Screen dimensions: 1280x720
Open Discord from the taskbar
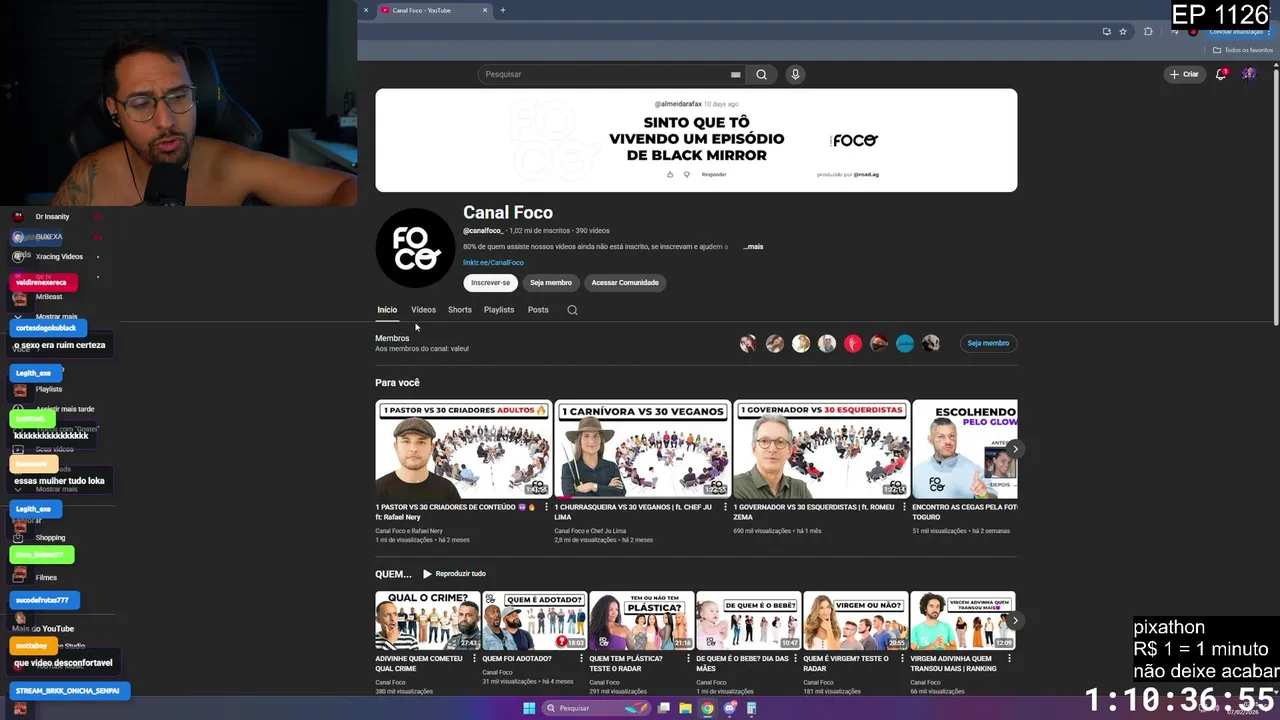click(x=730, y=708)
